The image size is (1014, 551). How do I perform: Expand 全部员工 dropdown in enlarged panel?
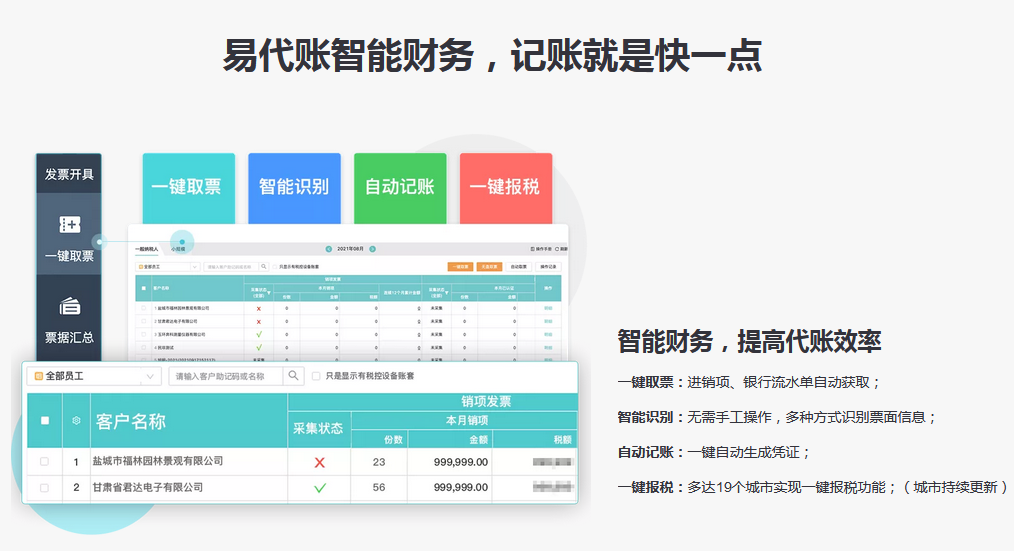94,376
